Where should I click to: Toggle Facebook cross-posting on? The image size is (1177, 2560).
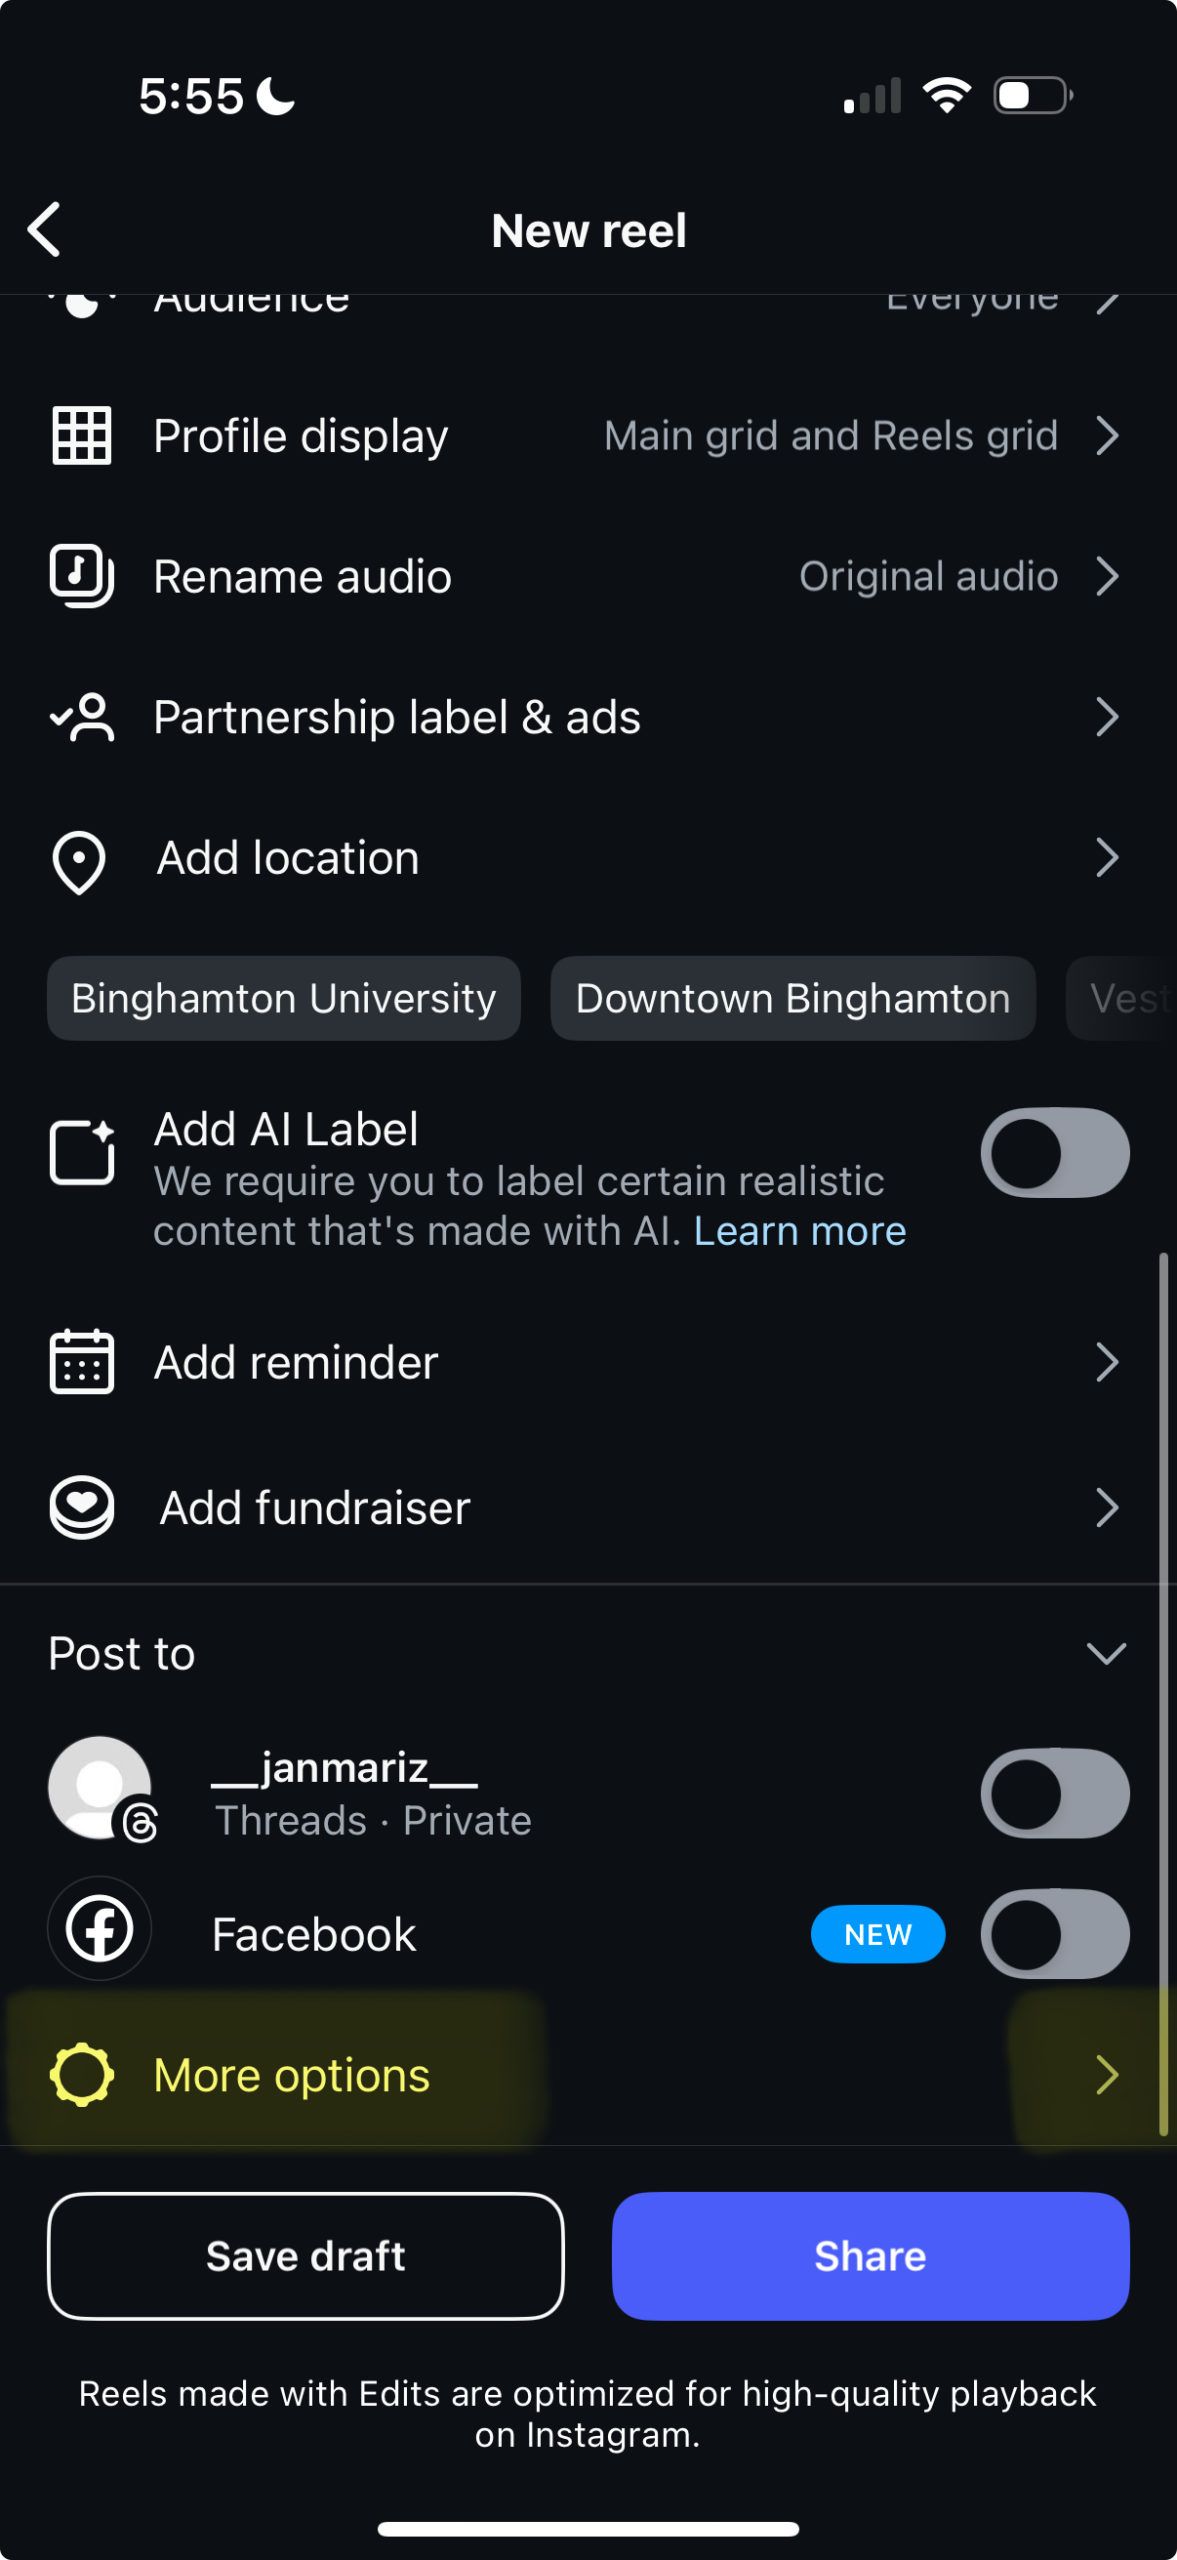tap(1055, 1934)
